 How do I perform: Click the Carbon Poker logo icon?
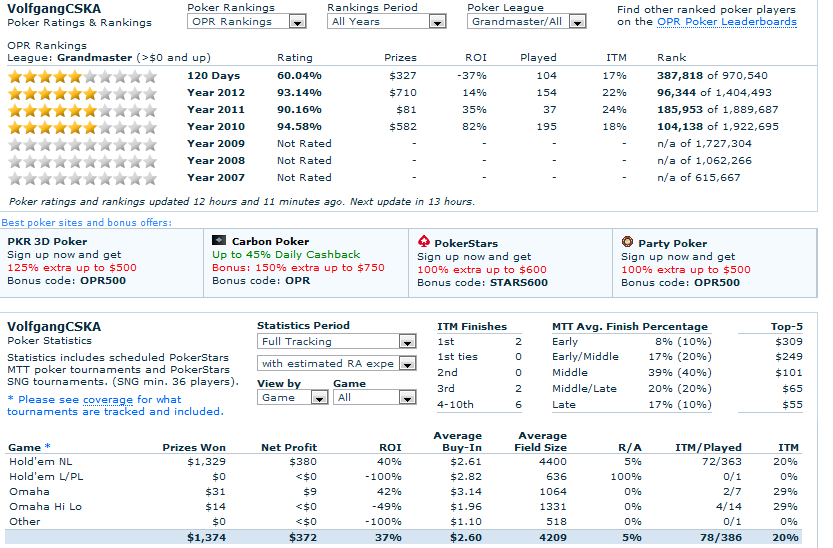(x=219, y=240)
